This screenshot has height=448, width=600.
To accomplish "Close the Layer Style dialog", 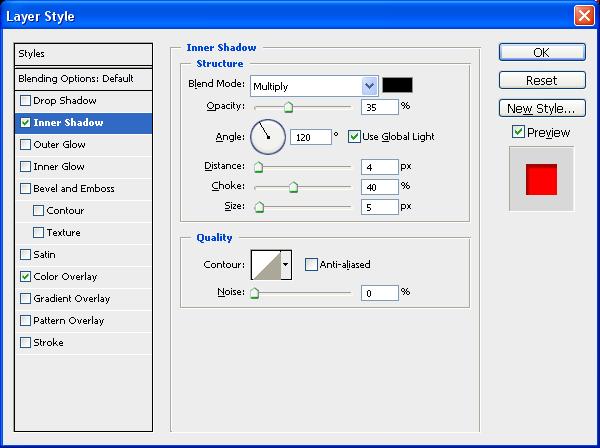I will coord(584,16).
